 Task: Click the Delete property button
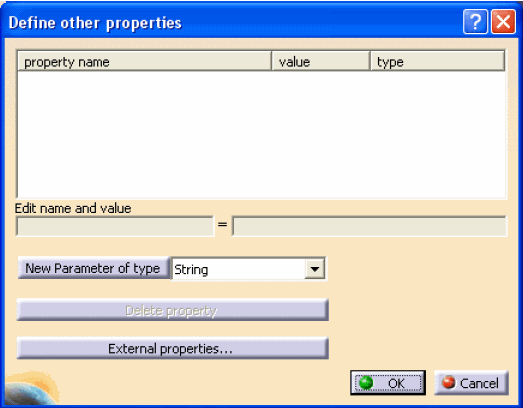[x=172, y=310]
